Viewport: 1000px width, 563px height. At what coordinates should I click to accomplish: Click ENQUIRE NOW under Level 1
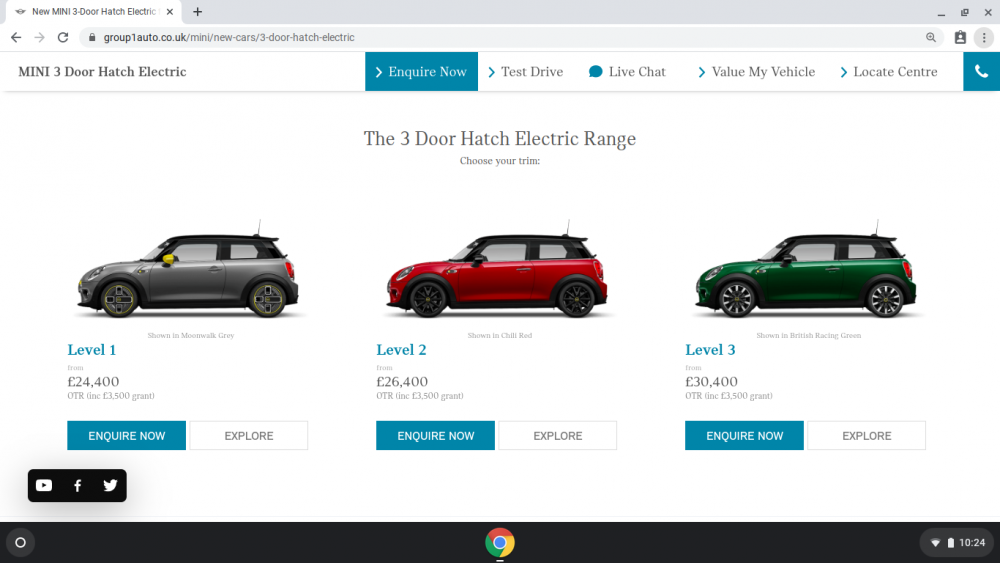[x=126, y=435]
